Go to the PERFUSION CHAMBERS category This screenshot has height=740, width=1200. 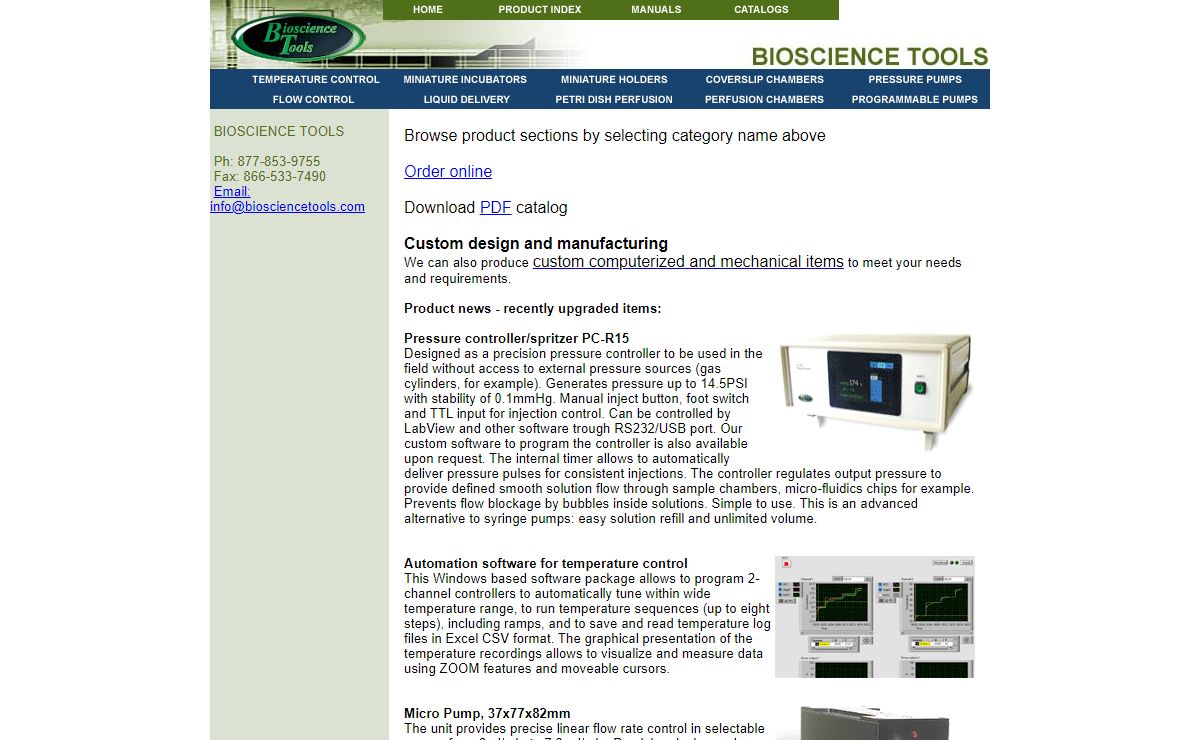click(764, 99)
